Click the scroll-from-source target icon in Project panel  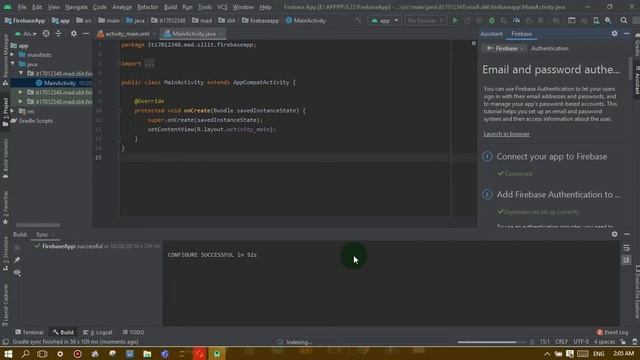(x=46, y=33)
